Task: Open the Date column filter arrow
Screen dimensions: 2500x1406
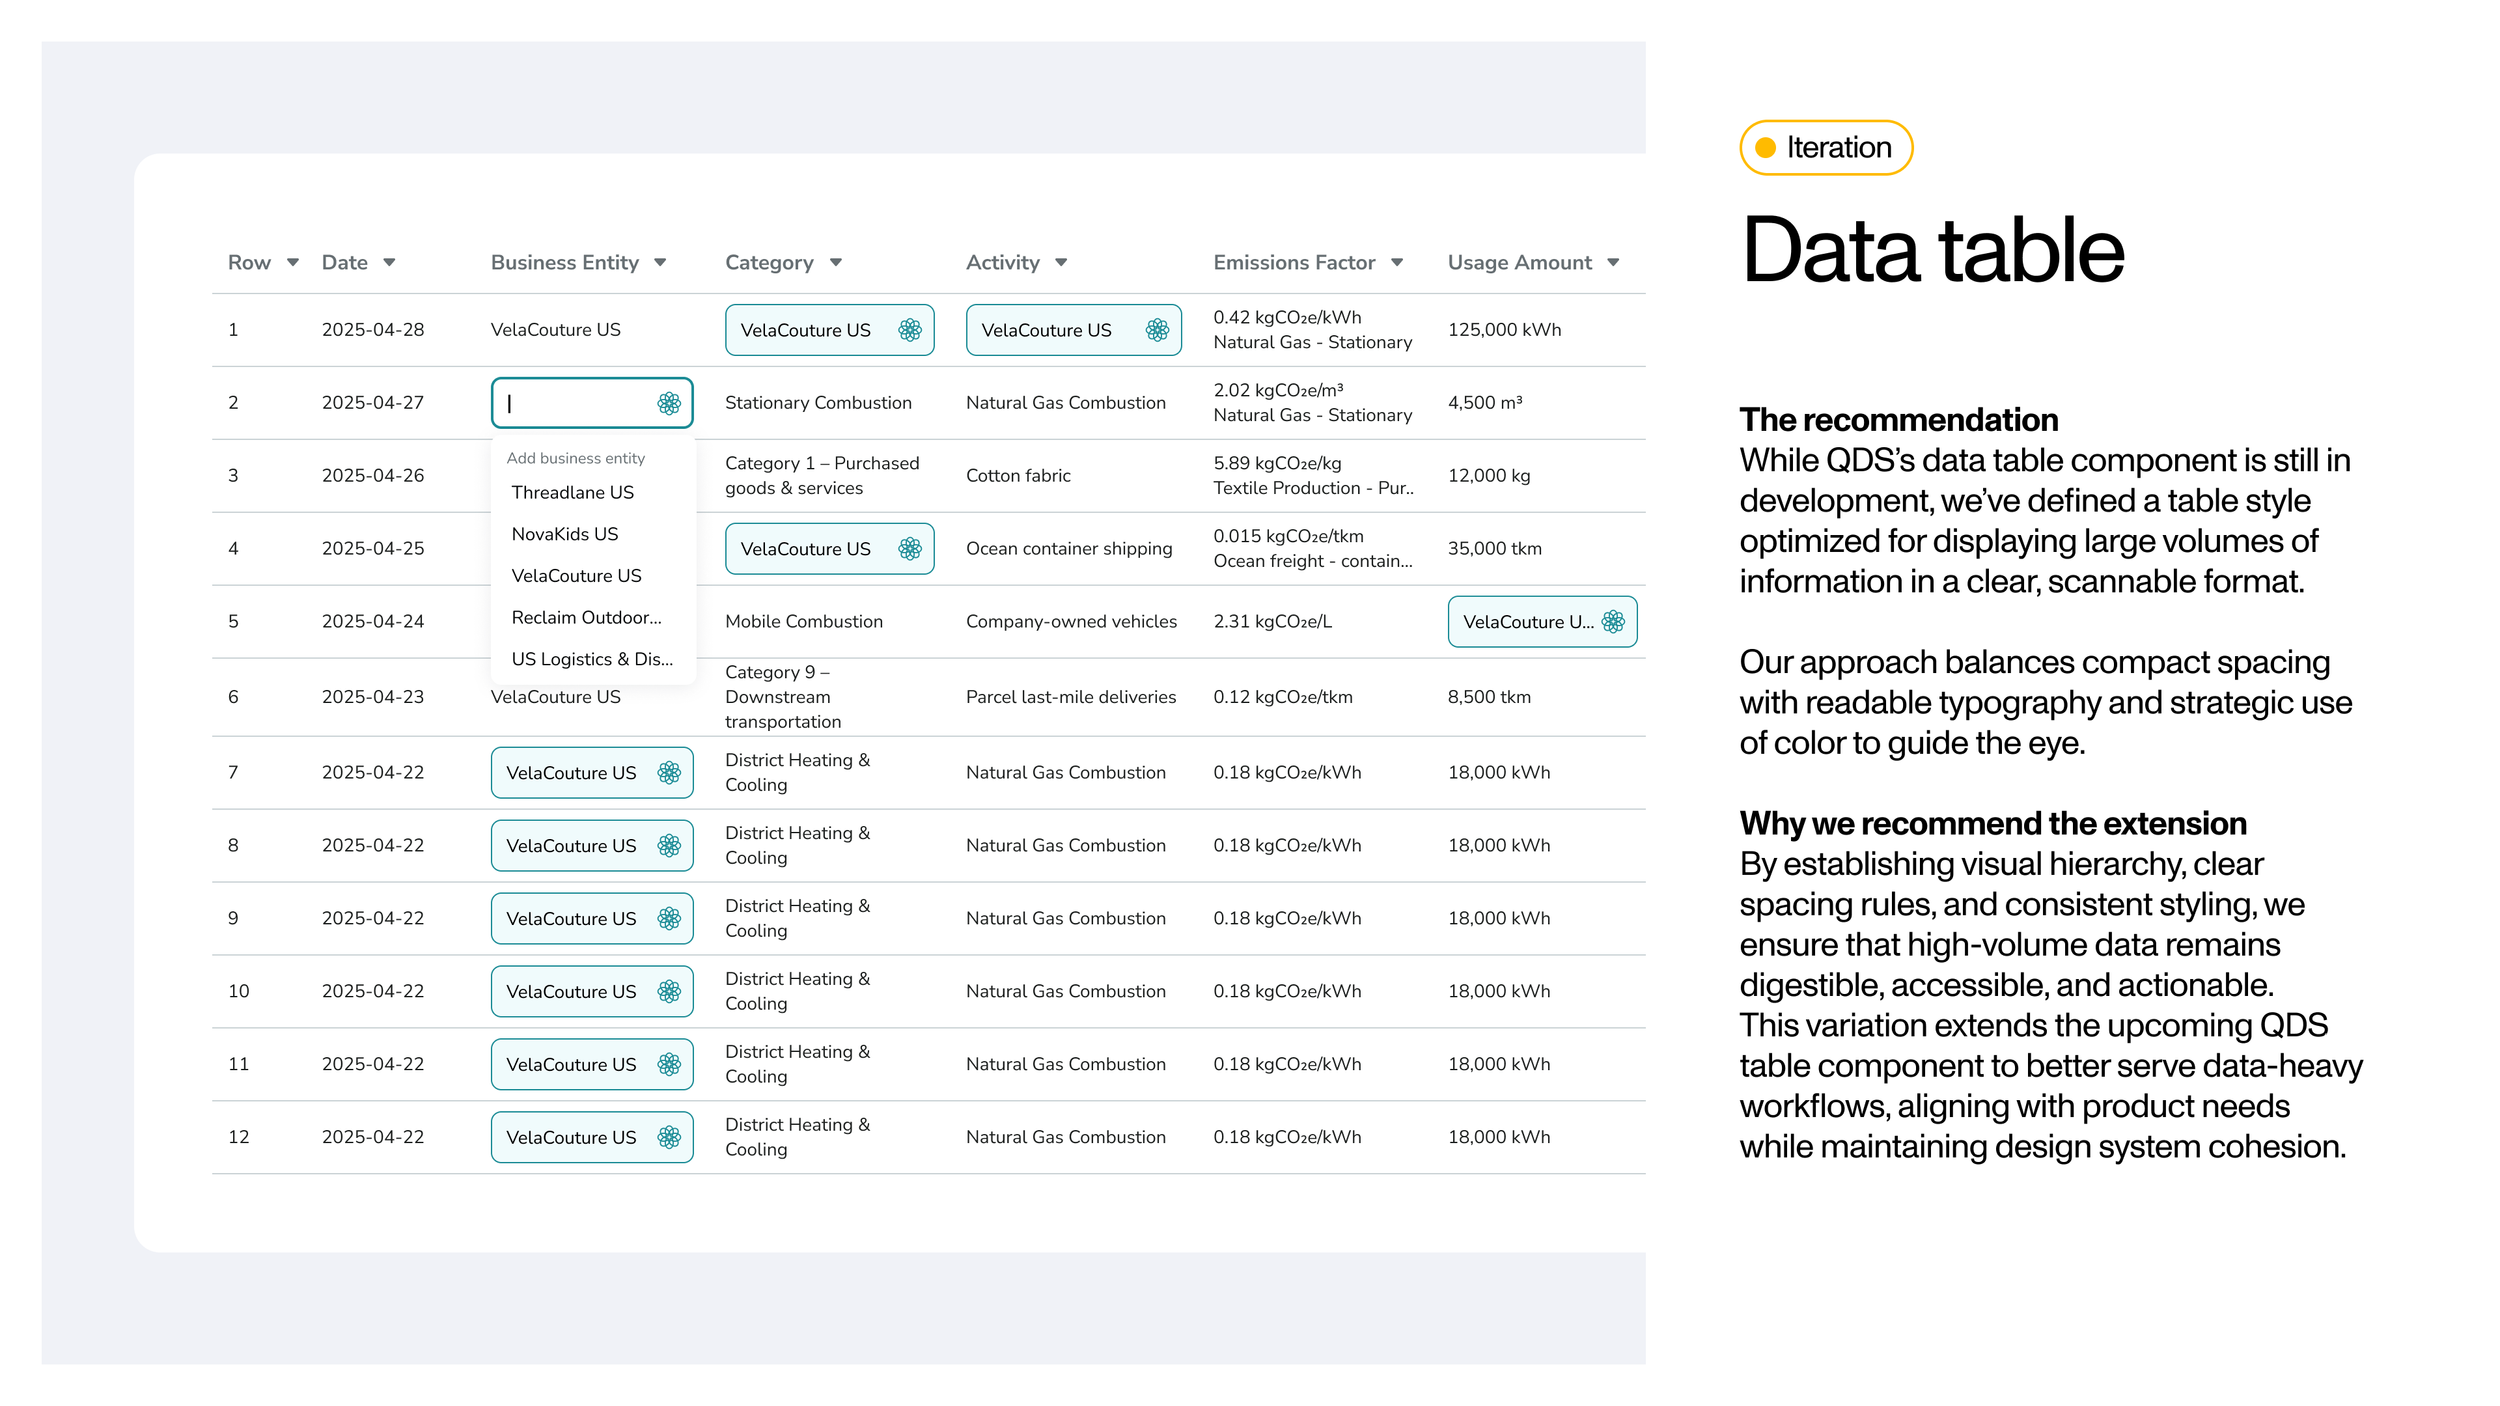Action: click(389, 263)
